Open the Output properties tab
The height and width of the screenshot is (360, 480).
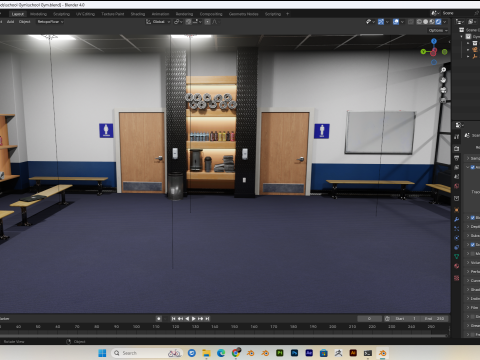457,158
